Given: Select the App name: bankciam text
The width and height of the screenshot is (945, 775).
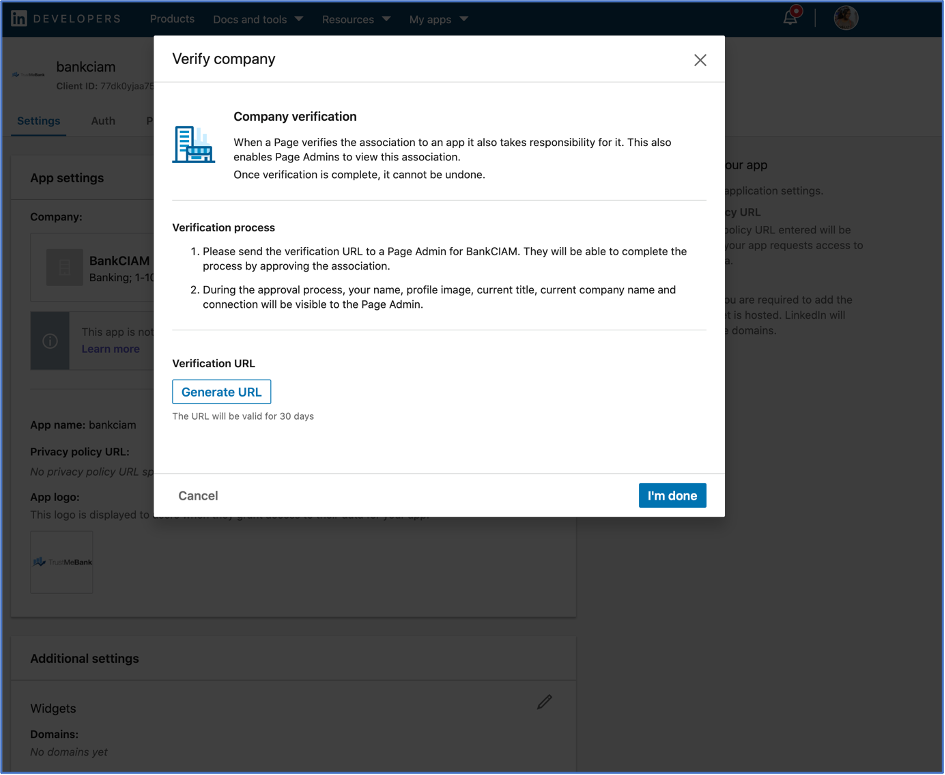Looking at the screenshot, I should [x=83, y=425].
